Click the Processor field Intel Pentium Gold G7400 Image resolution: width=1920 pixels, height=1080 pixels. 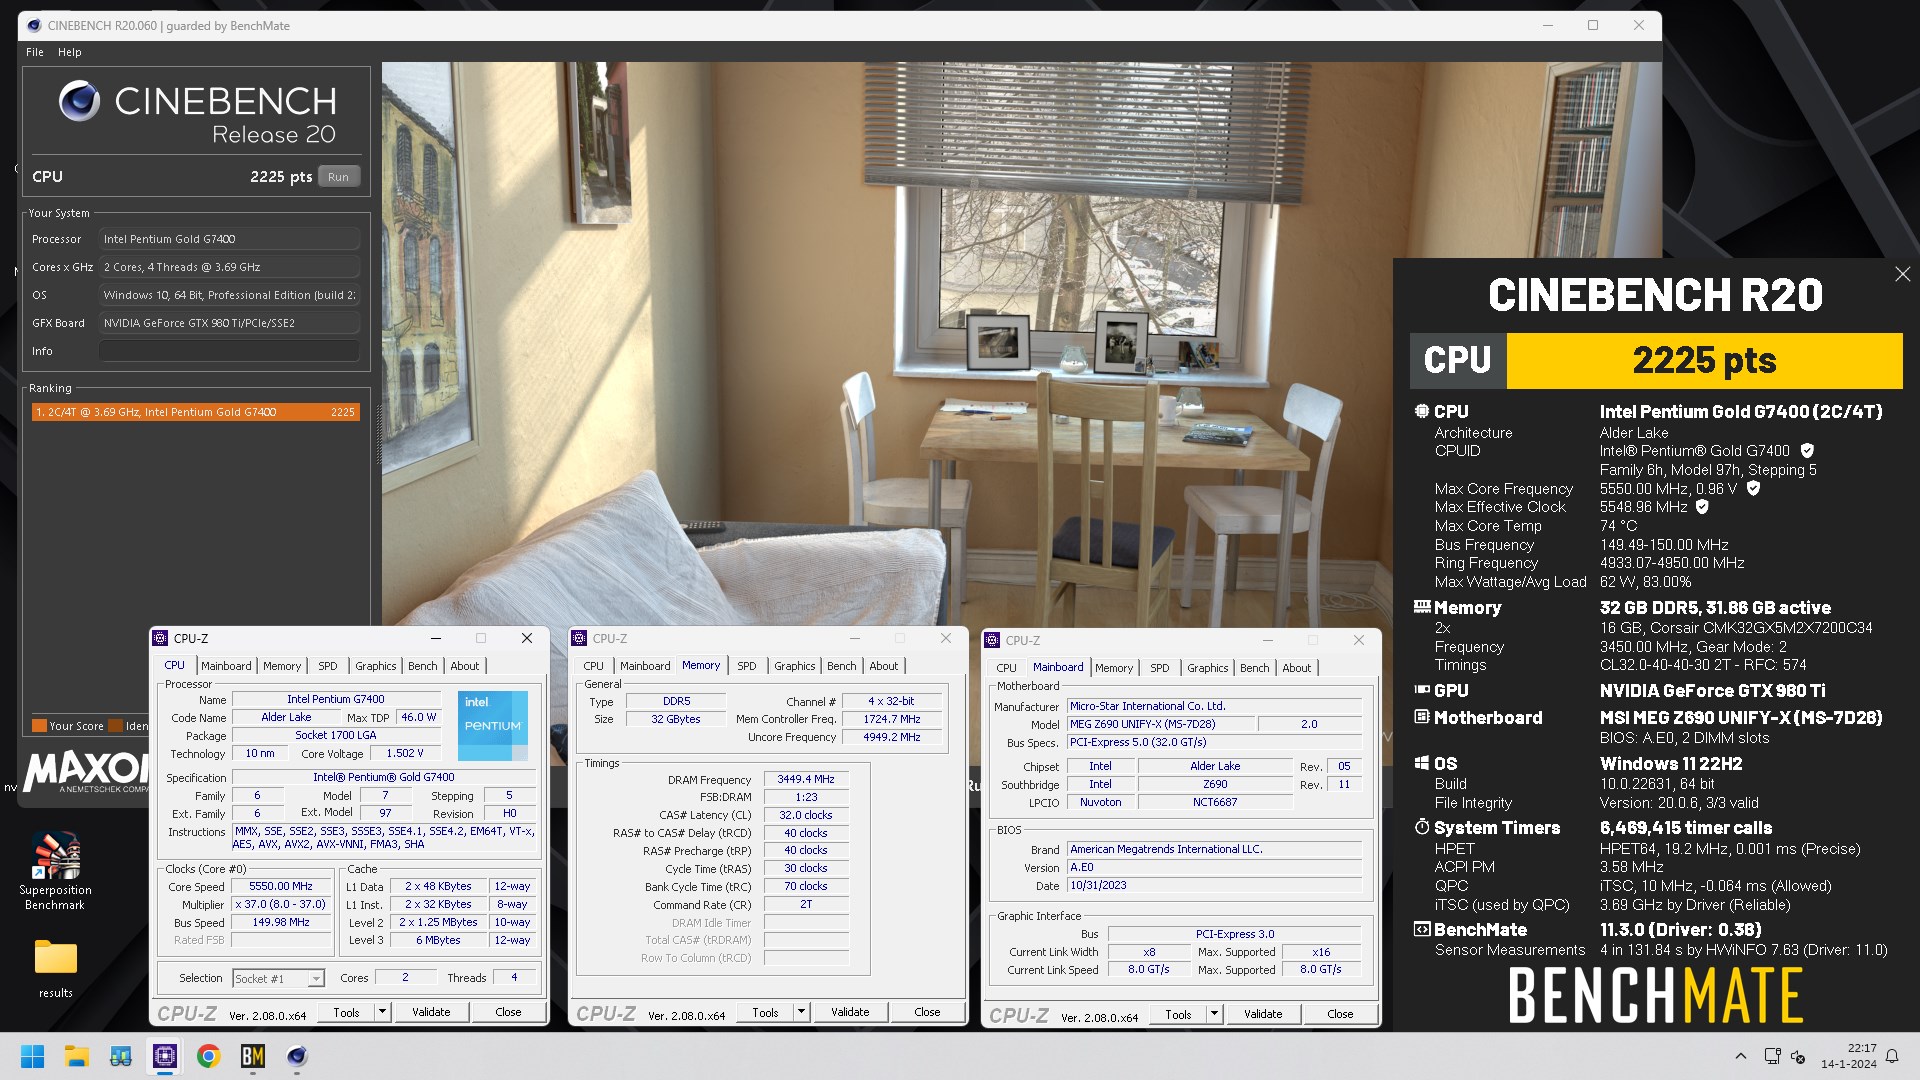pyautogui.click(x=229, y=239)
